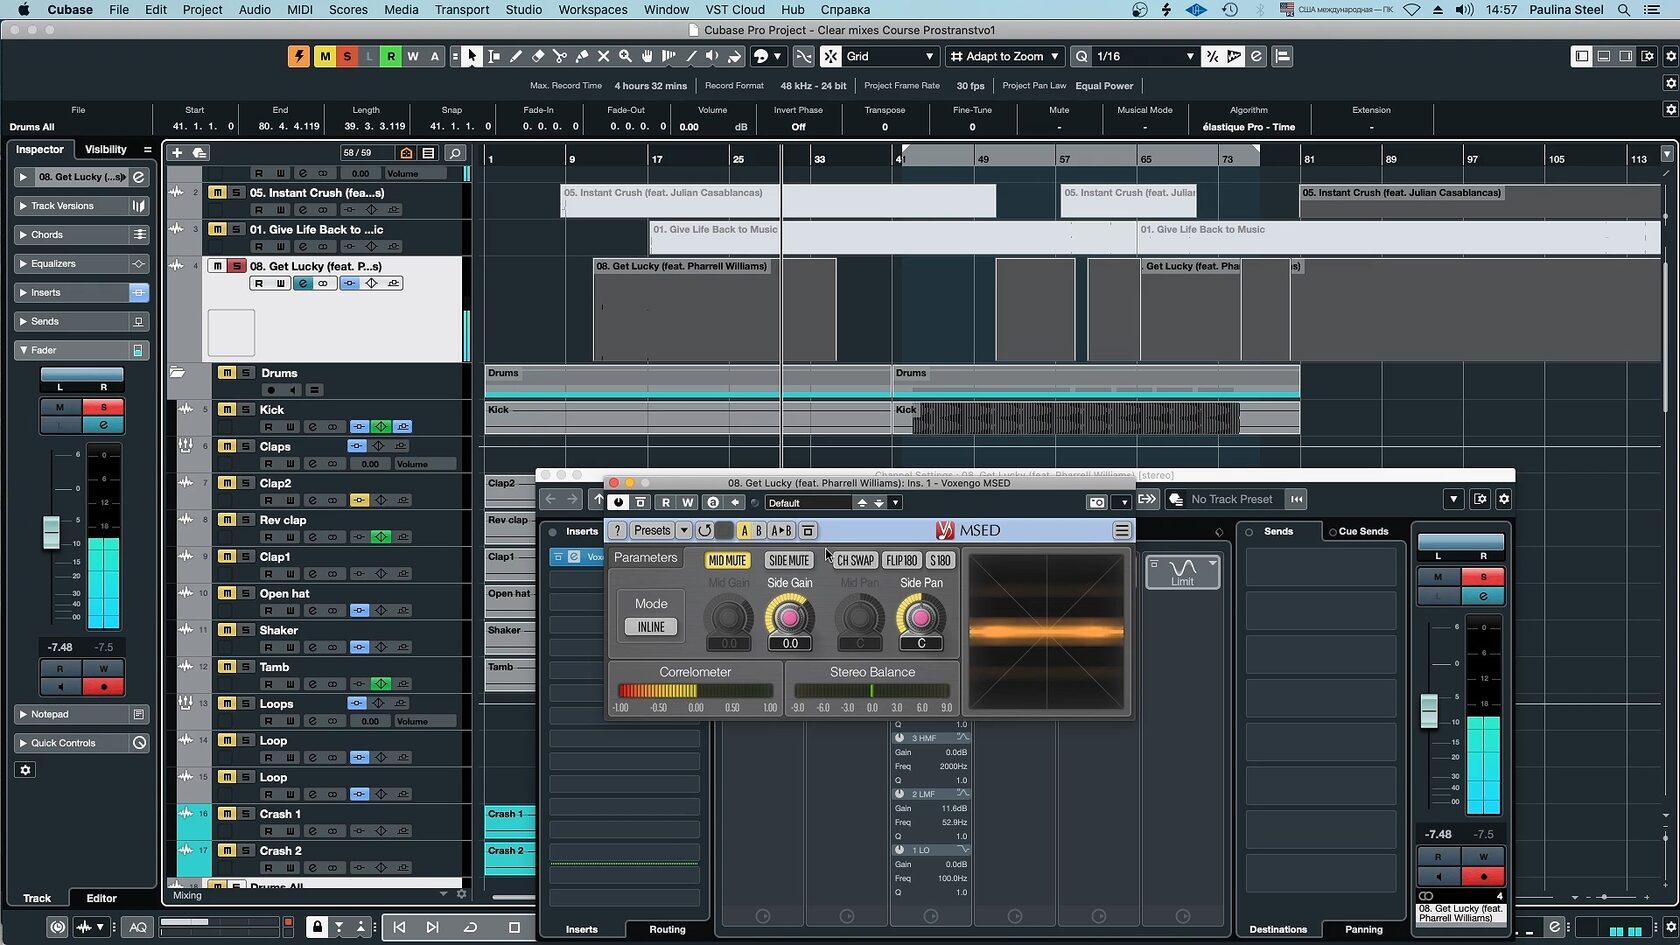Click the MSED Presets button
1680x945 pixels.
coord(652,531)
